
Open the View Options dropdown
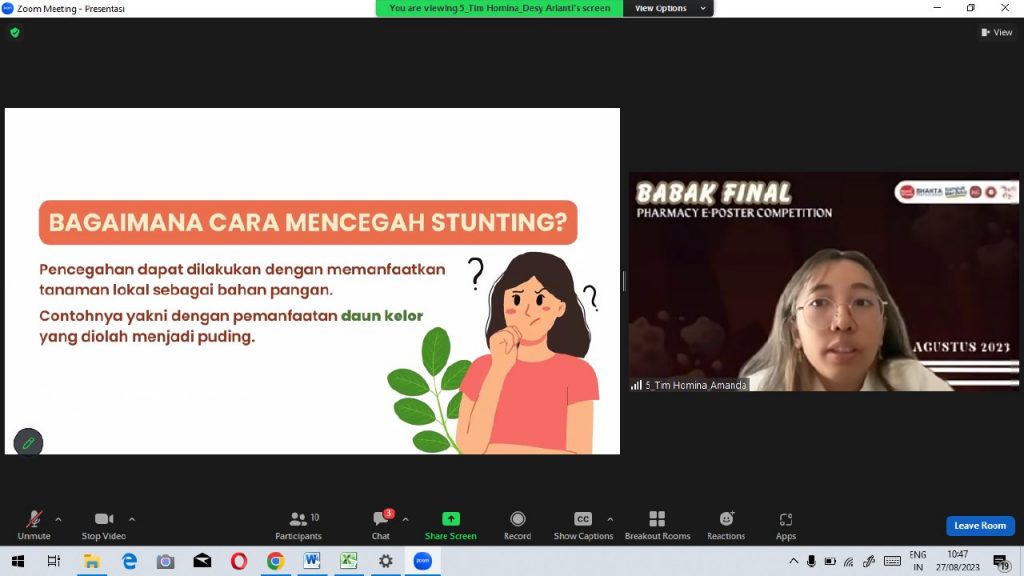(x=668, y=8)
